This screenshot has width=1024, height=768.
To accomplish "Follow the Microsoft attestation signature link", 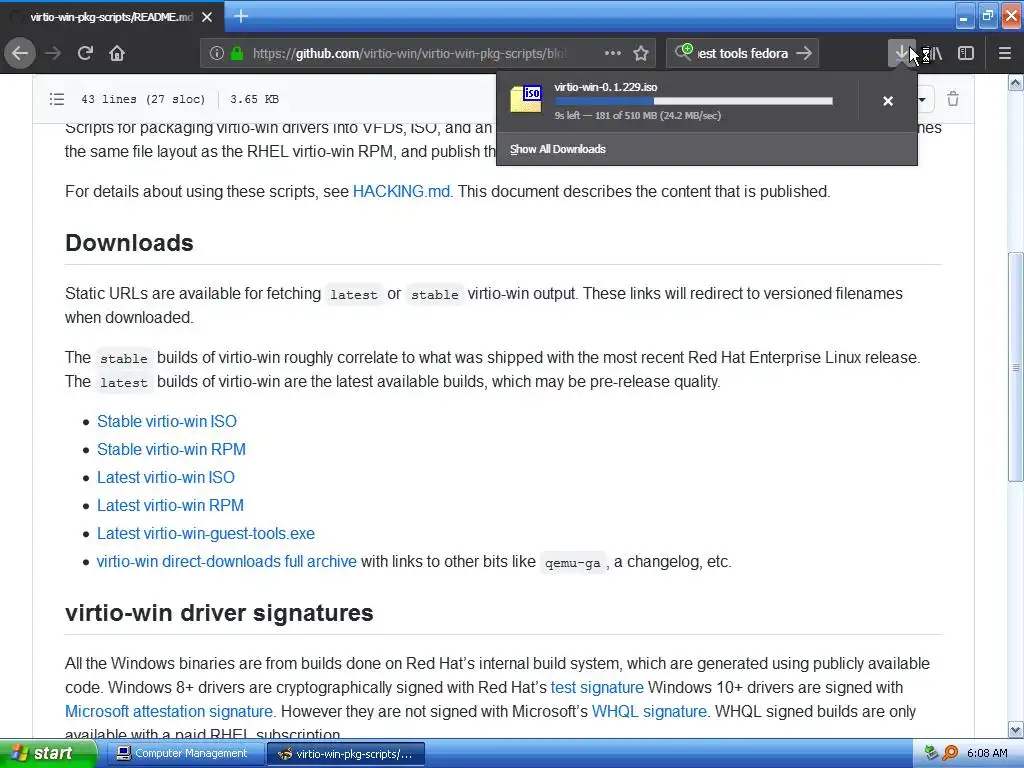I will [168, 711].
